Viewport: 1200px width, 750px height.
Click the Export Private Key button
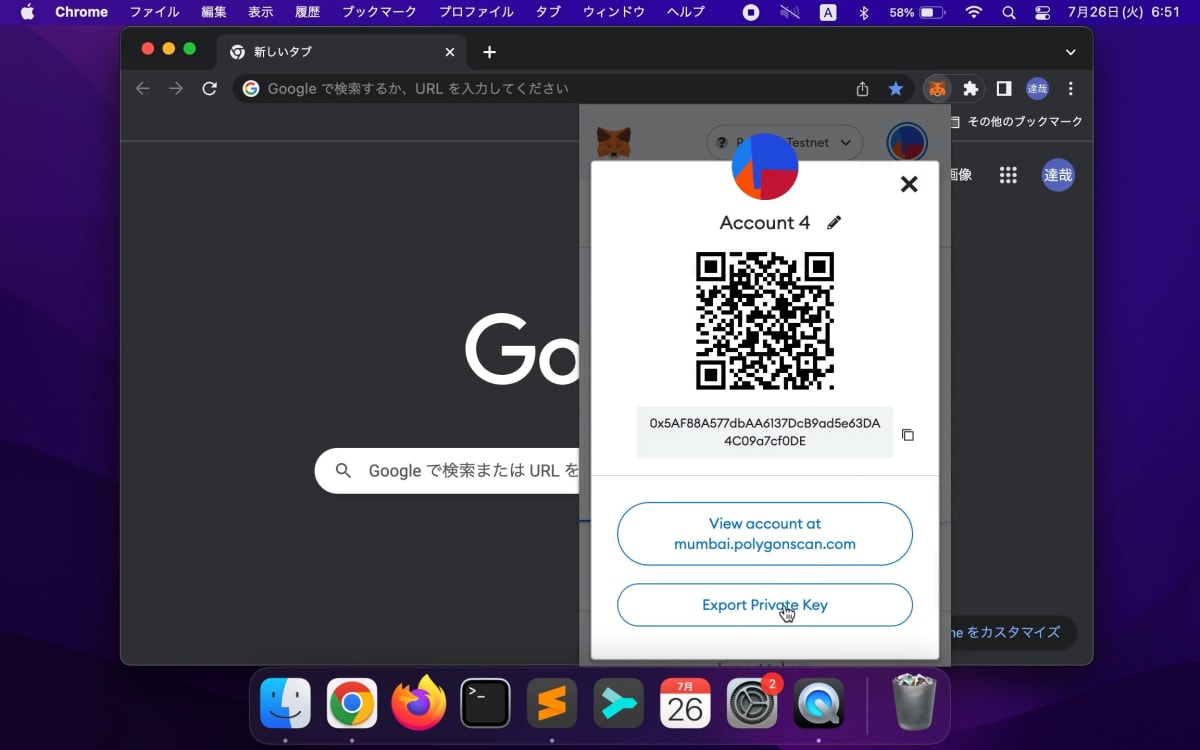765,605
